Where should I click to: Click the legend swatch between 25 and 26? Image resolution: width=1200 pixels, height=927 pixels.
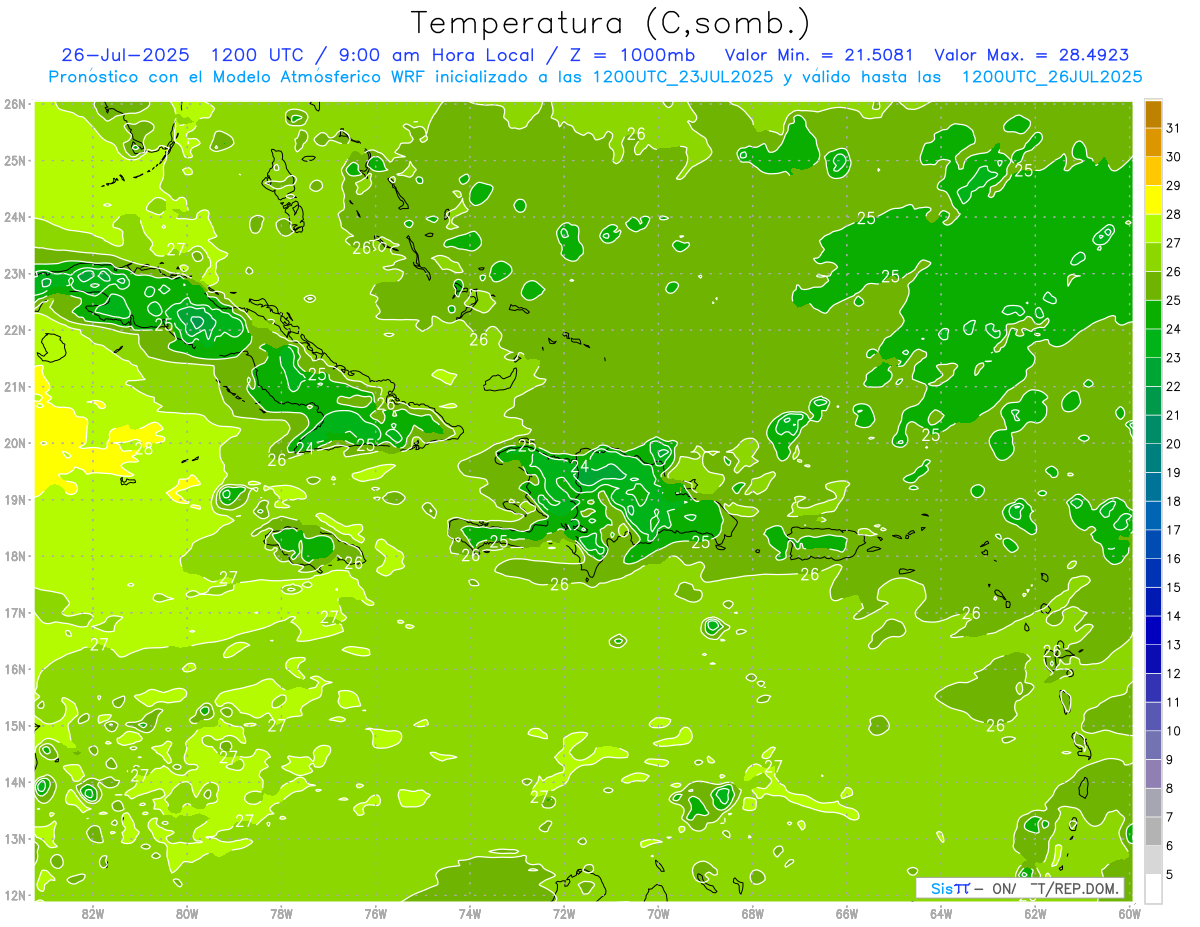1153,286
